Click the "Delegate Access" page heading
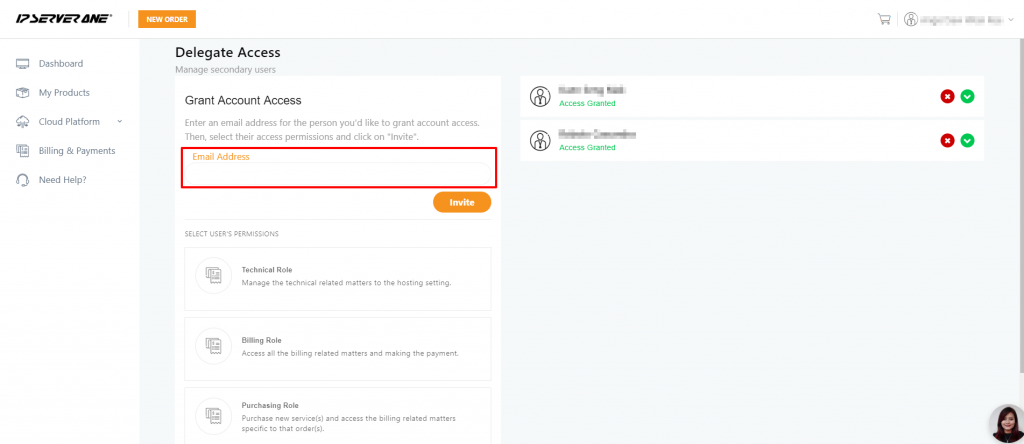Image resolution: width=1024 pixels, height=444 pixels. pyautogui.click(x=227, y=52)
